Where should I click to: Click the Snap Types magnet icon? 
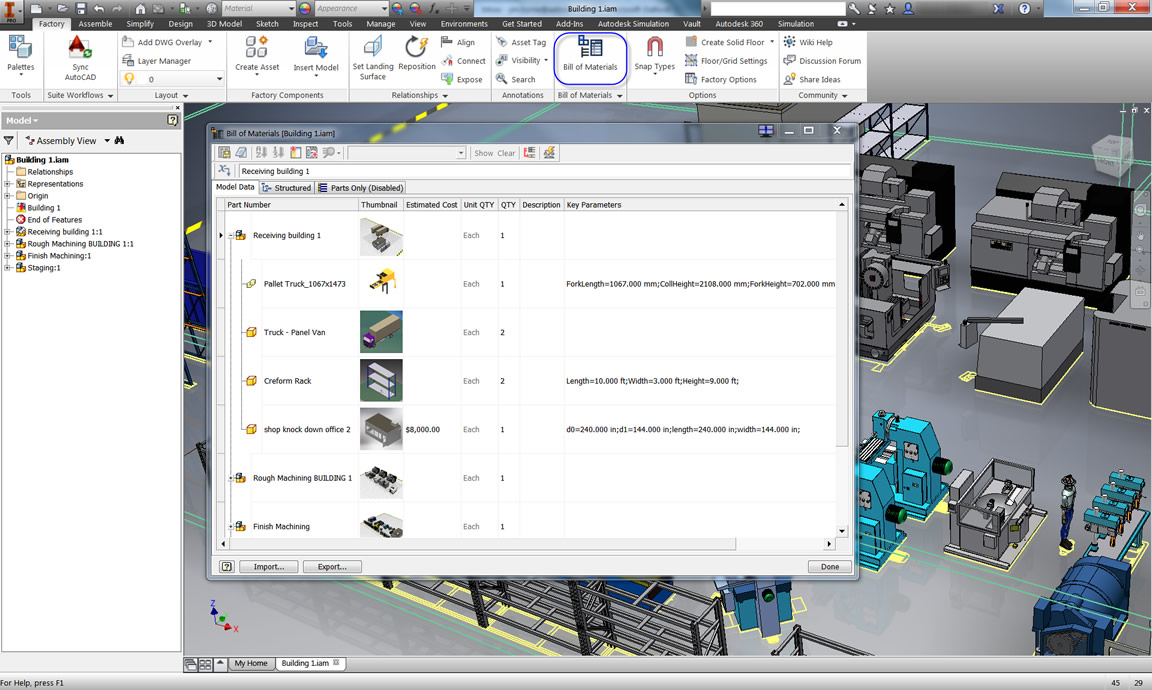coord(655,47)
